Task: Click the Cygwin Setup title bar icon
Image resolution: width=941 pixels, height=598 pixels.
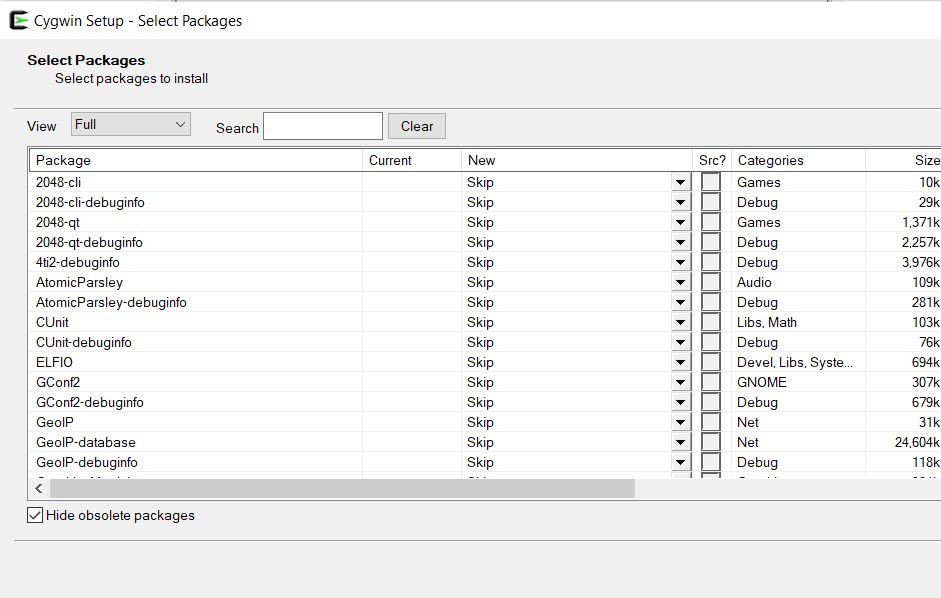Action: pyautogui.click(x=19, y=20)
